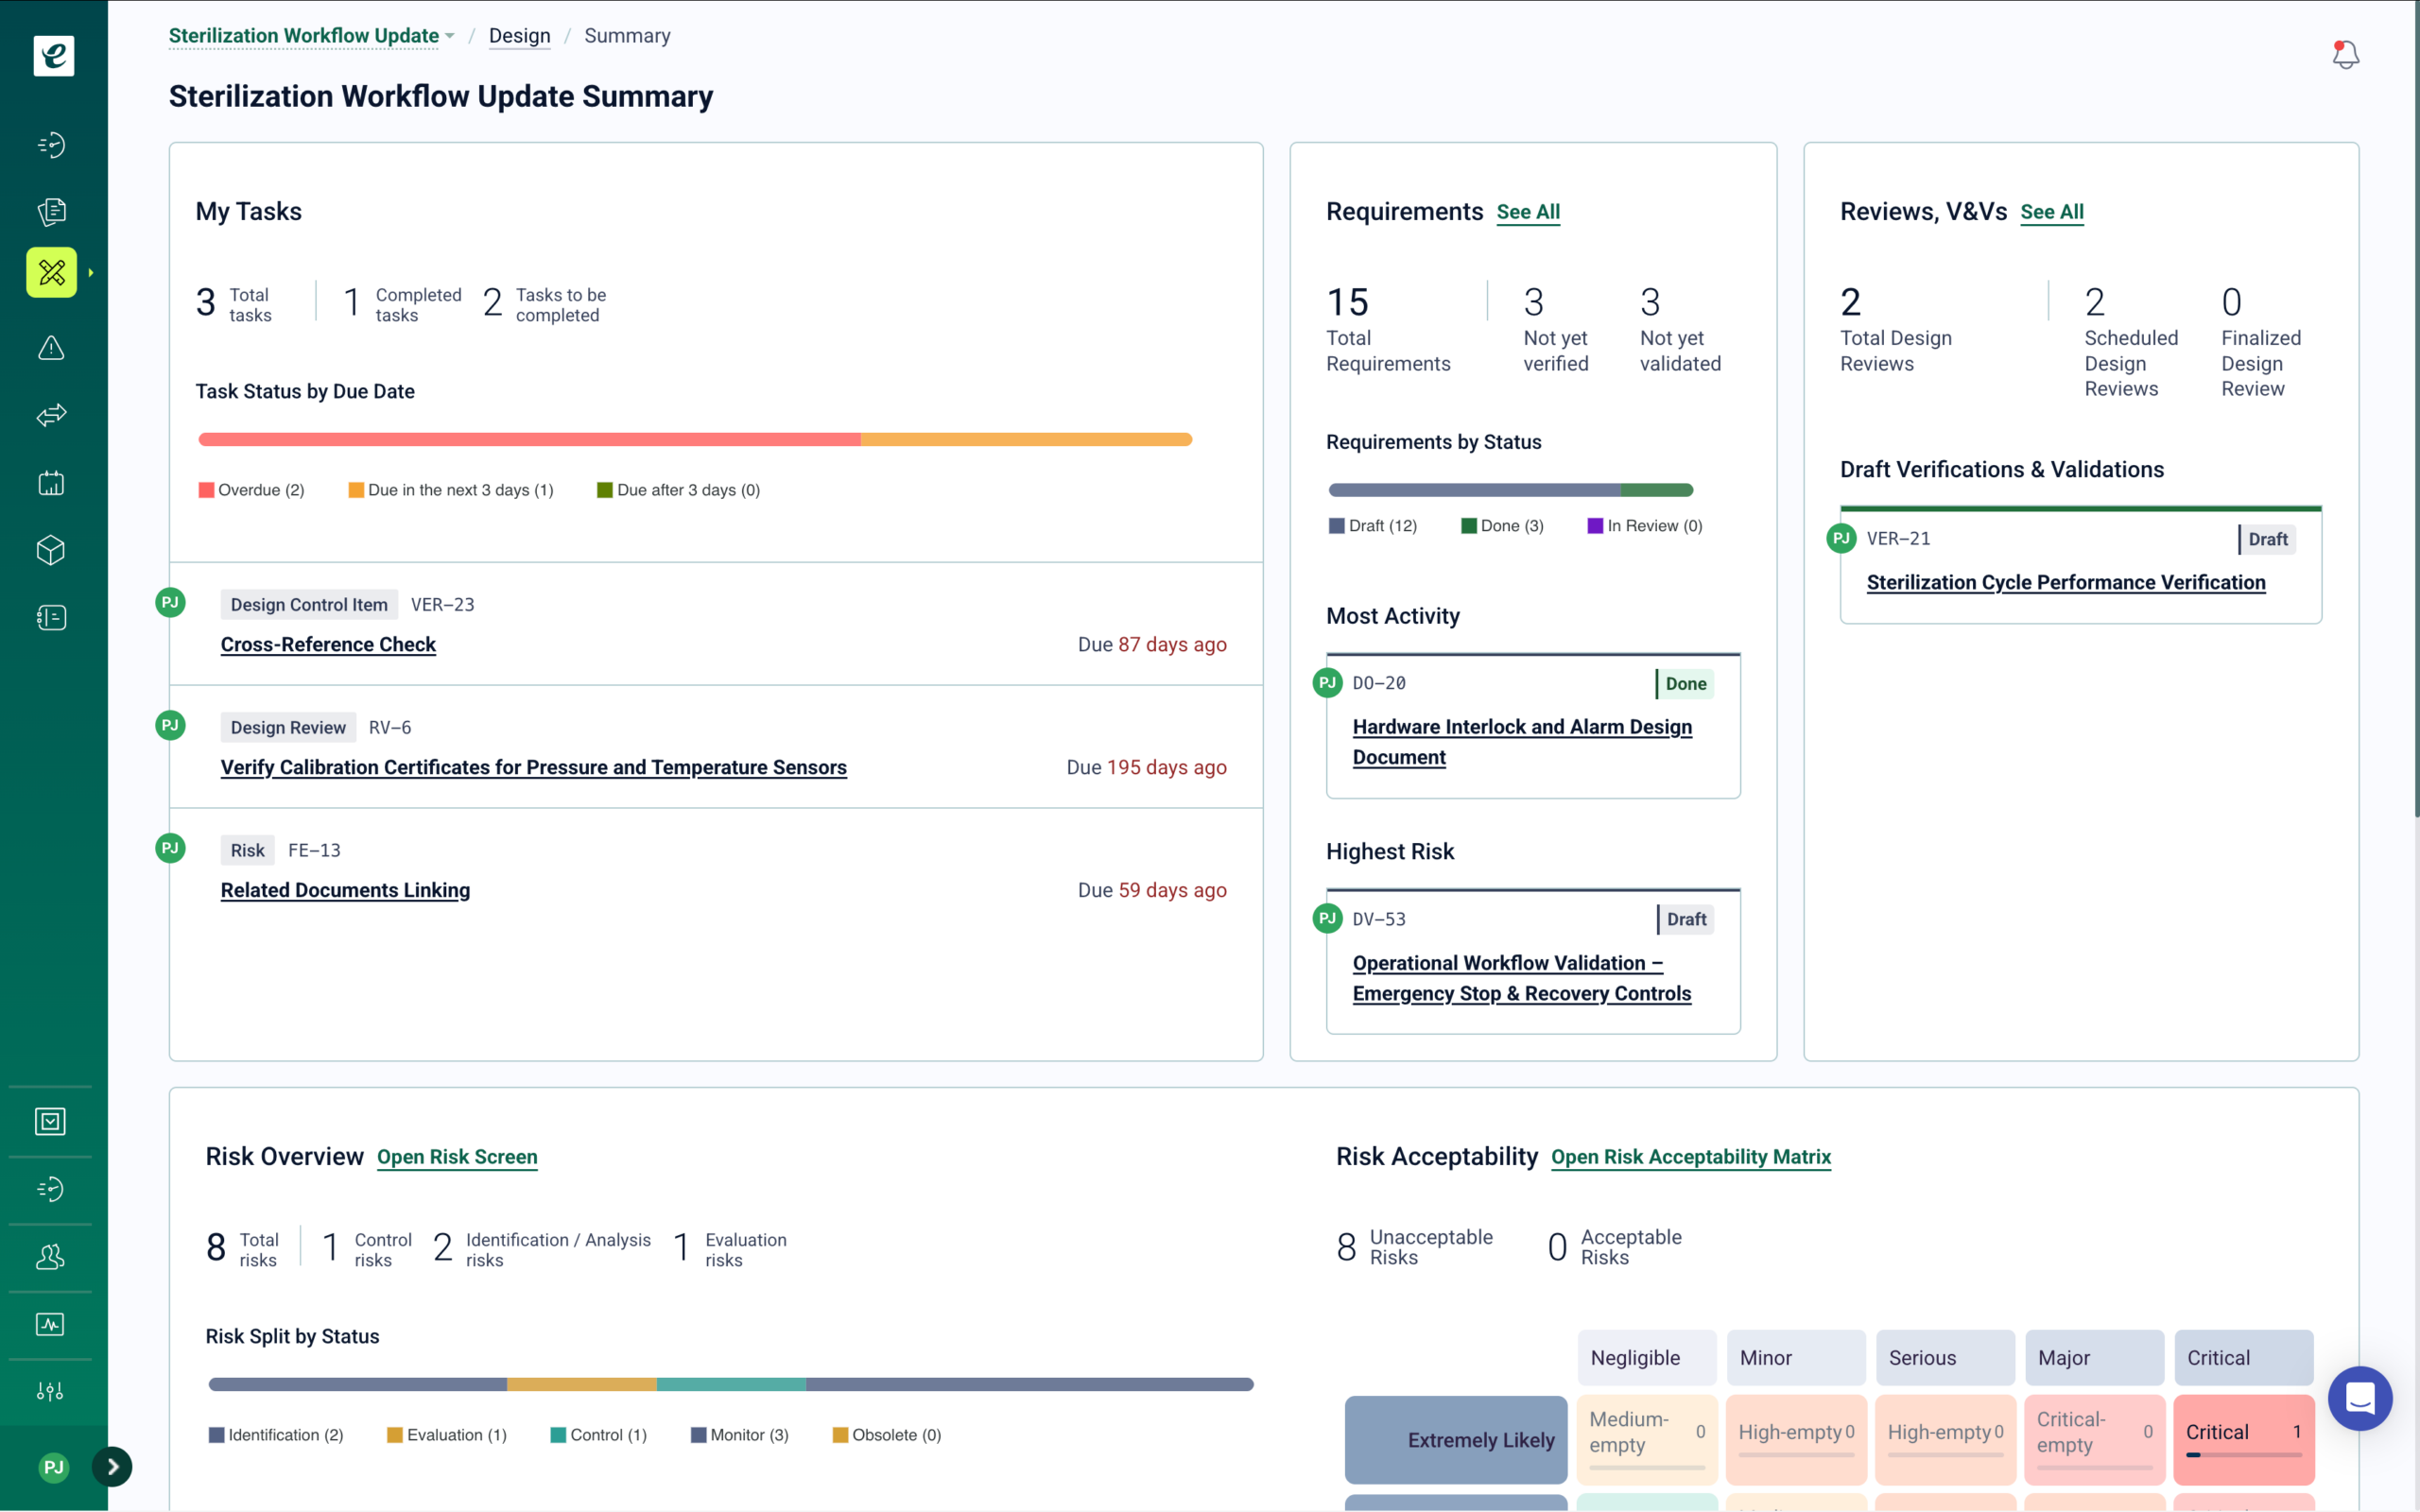Image resolution: width=2420 pixels, height=1512 pixels.
Task: Click the Overdue (2) legend swatch
Action: (206, 490)
